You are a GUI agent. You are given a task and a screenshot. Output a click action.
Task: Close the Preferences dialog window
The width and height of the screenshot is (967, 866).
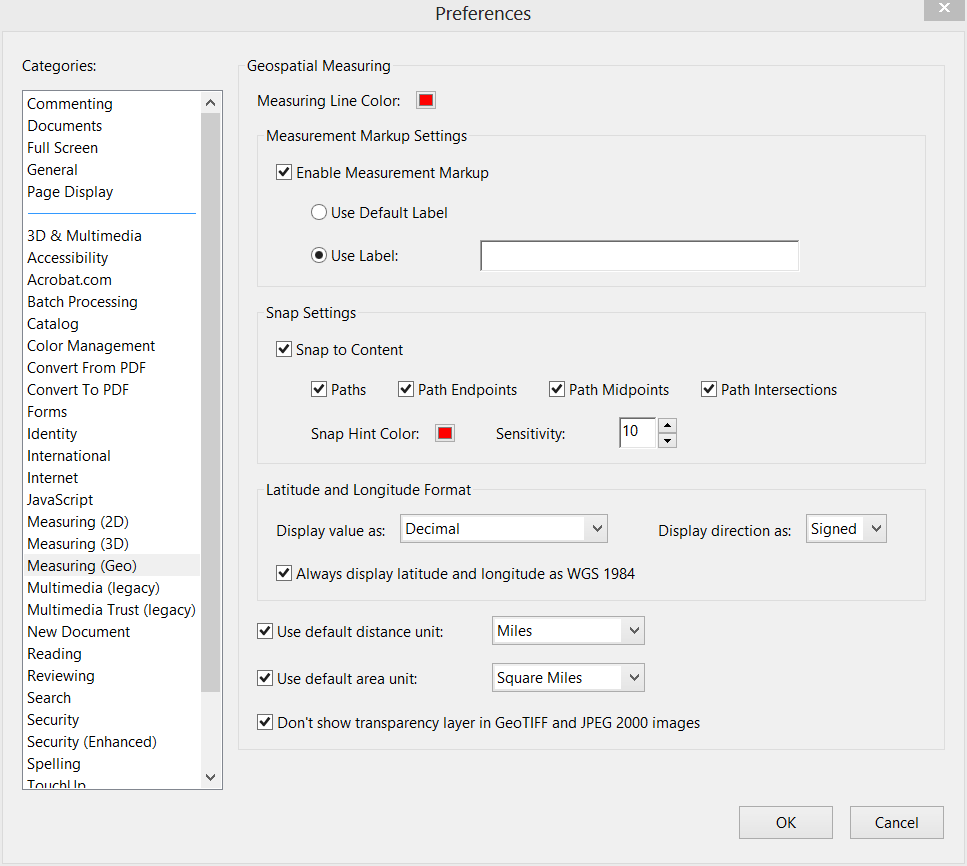click(x=944, y=9)
